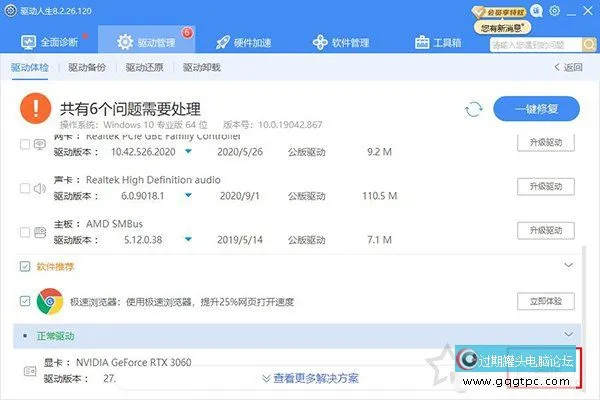Collapse the 软件推荐 section chevron
Screen dimensions: 600x400
[x=569, y=265]
